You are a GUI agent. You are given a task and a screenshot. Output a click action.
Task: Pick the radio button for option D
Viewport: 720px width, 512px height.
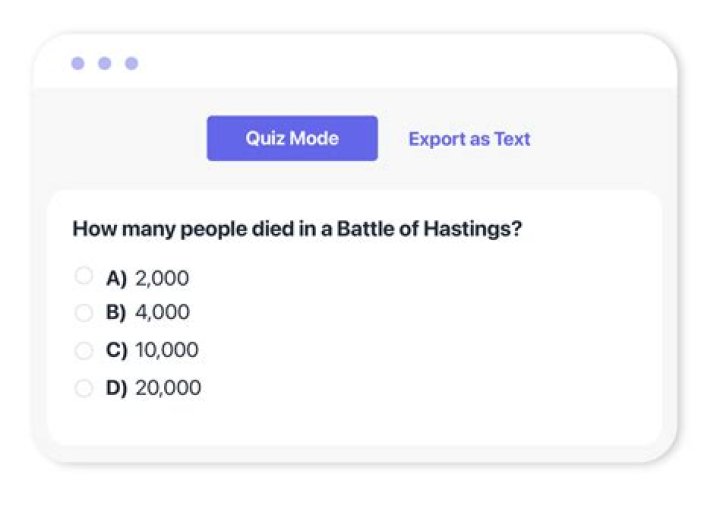pyautogui.click(x=84, y=388)
